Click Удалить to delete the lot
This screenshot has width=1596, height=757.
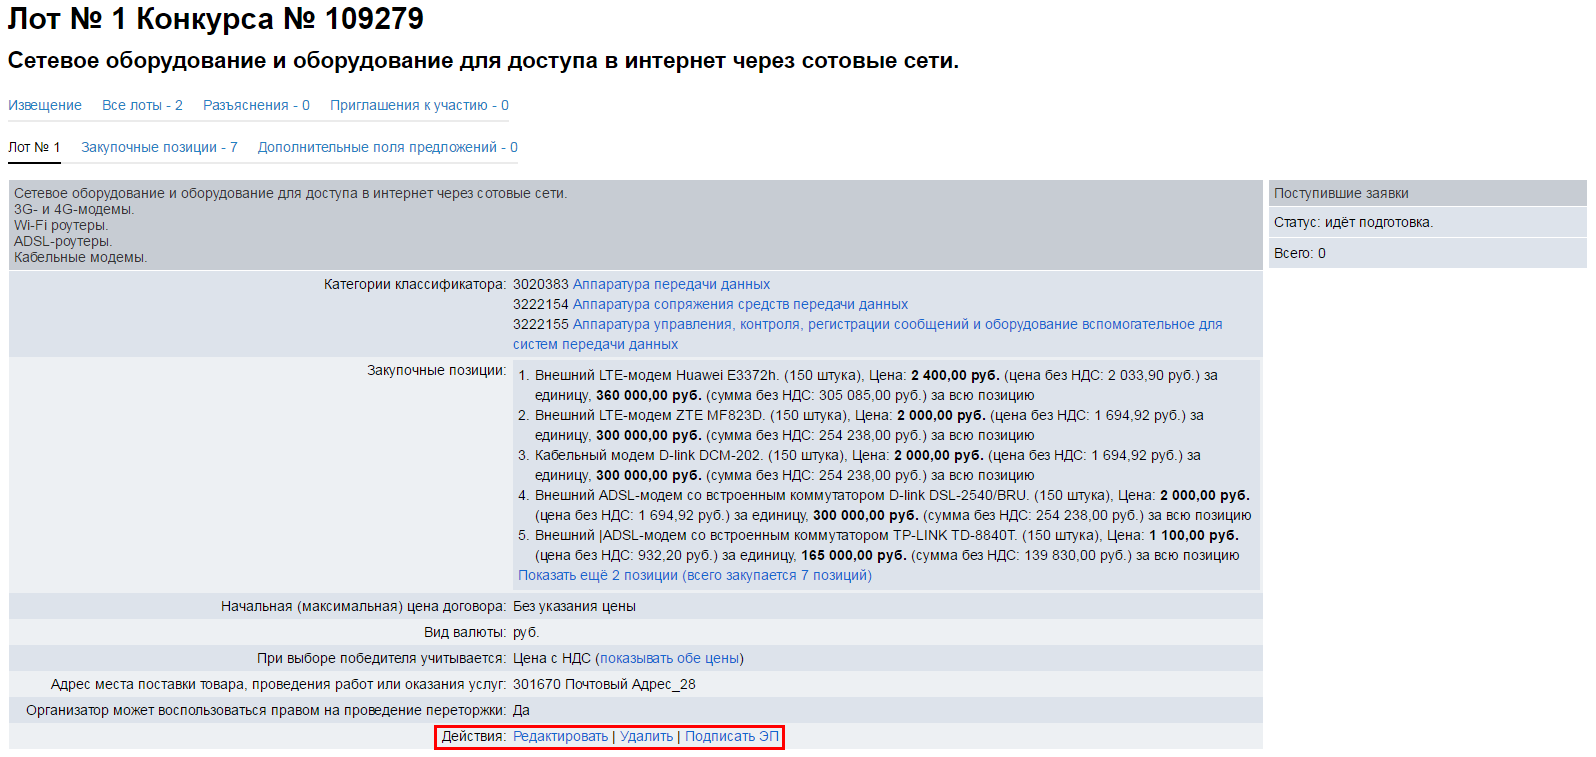click(646, 736)
